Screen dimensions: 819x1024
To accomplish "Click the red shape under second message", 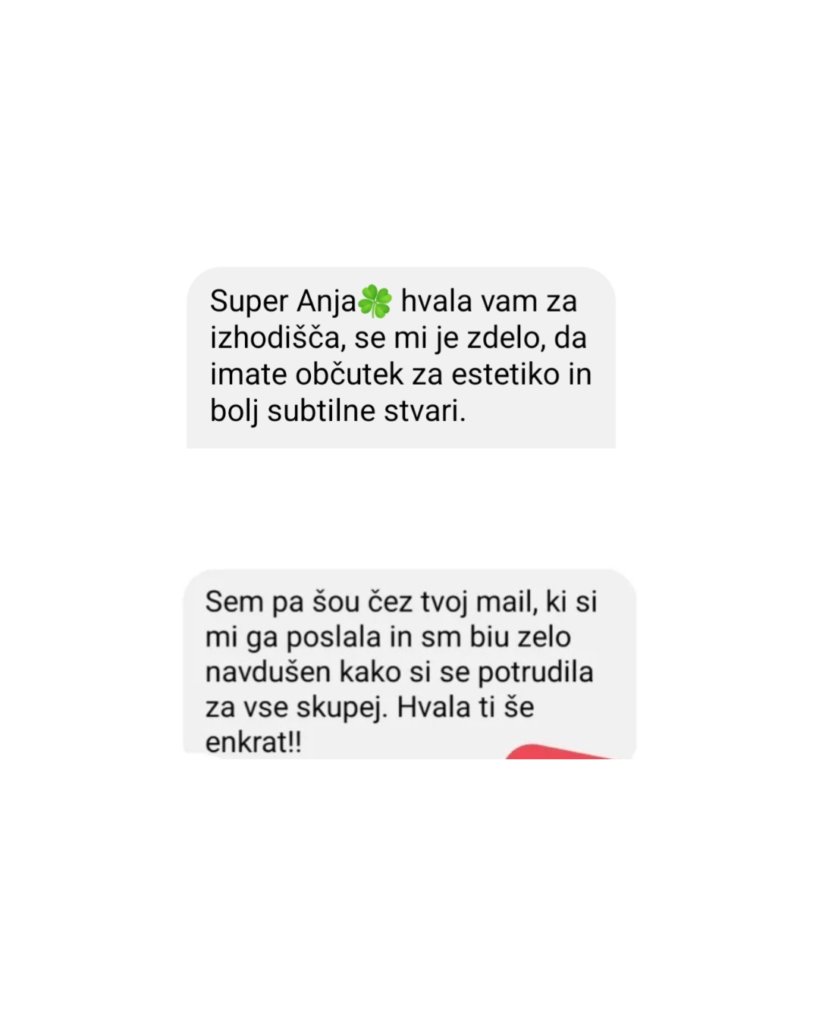I will point(560,752).
